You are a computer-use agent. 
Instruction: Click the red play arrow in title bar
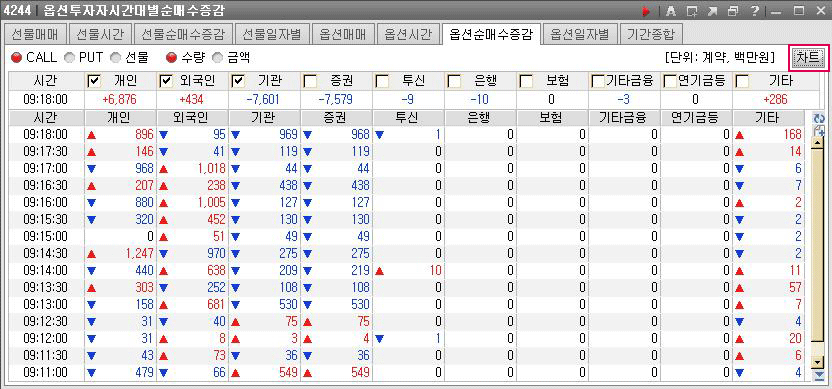(645, 10)
